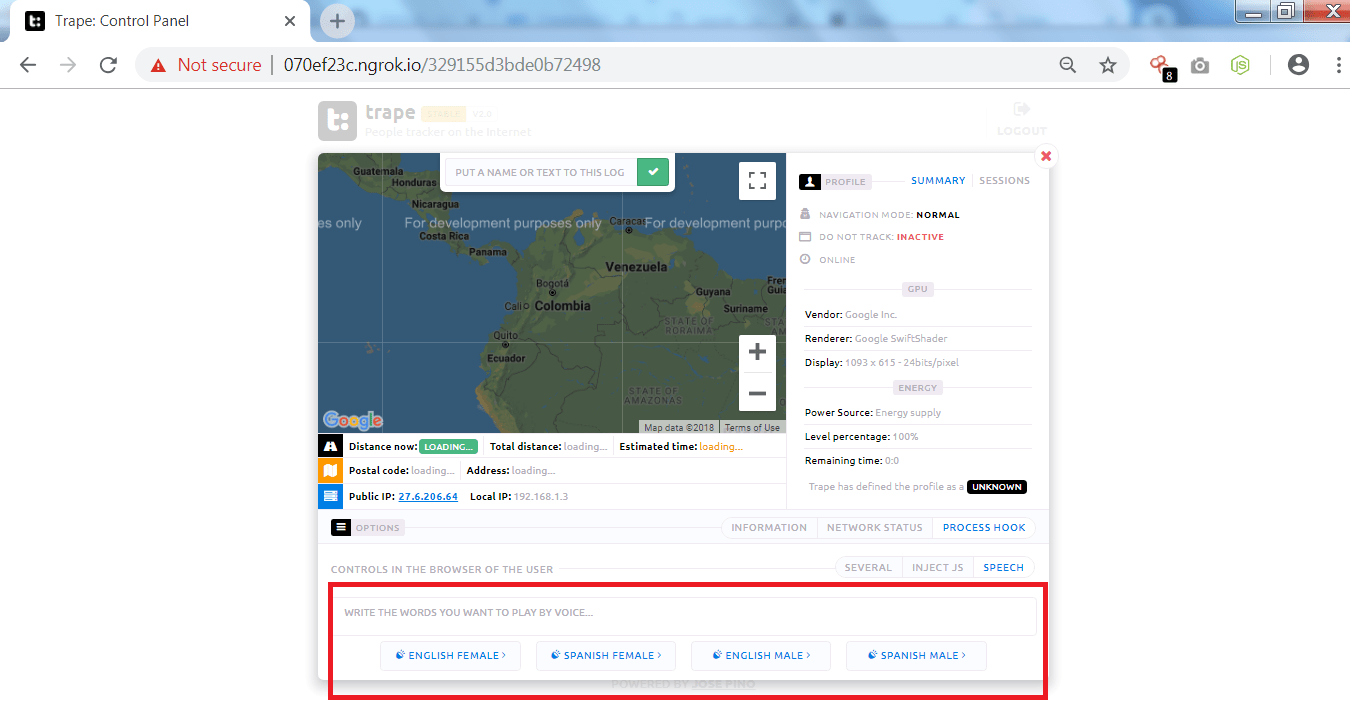Click the Display 1093 x 615 row
1350x706 pixels.
[x=918, y=363]
